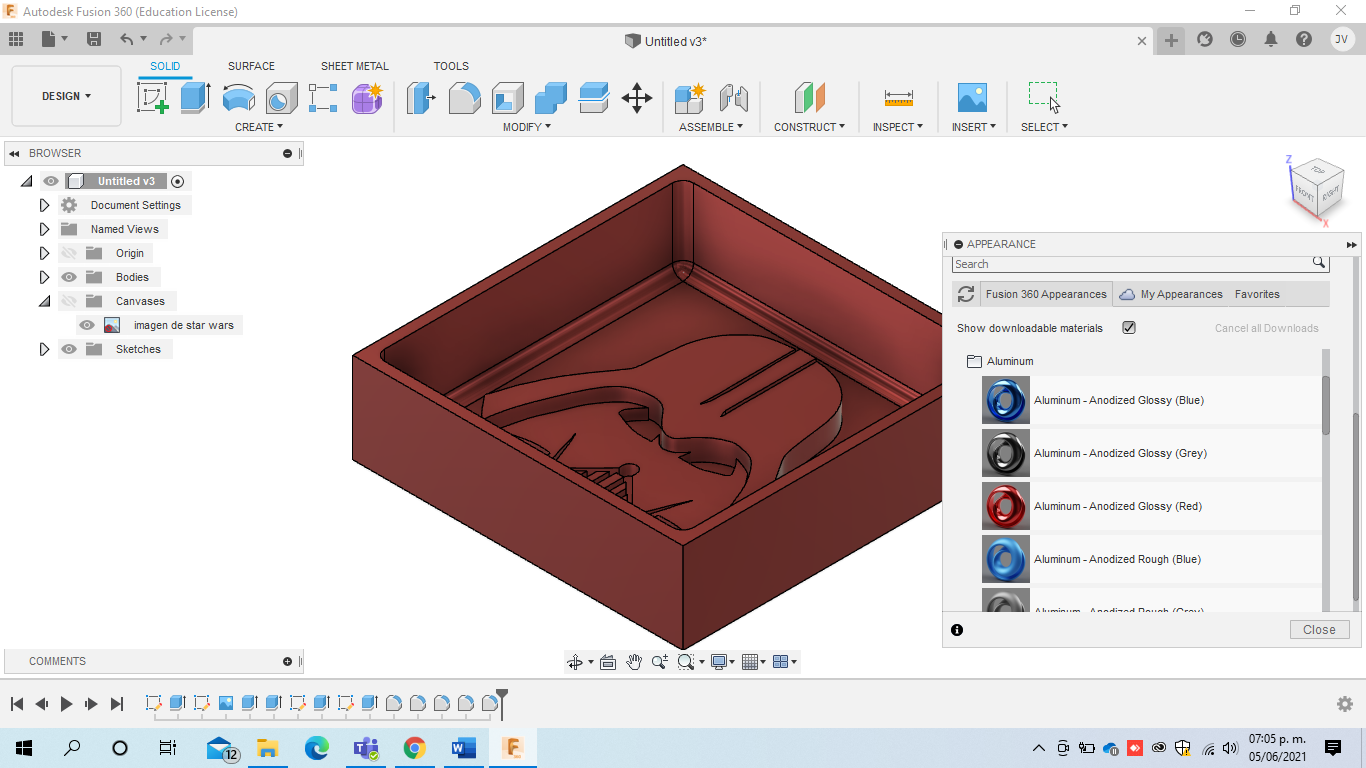
Task: Open notifications bell icon
Action: (x=1271, y=39)
